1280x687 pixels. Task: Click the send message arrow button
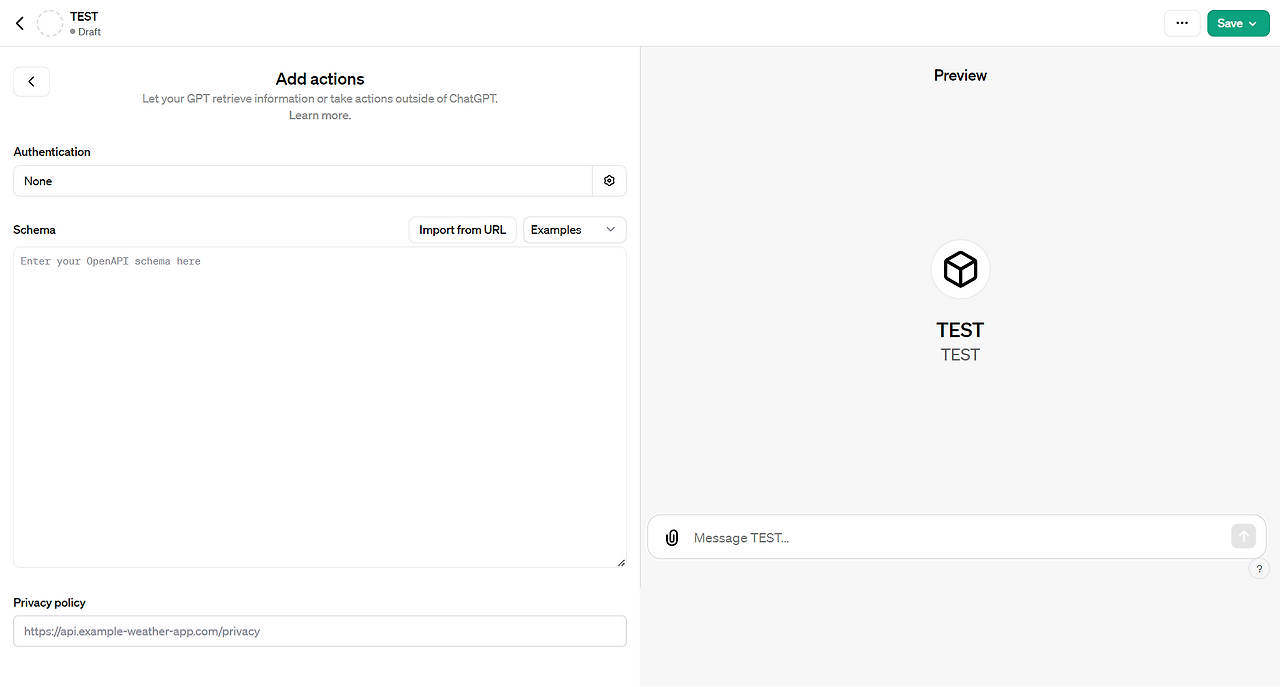(x=1243, y=537)
